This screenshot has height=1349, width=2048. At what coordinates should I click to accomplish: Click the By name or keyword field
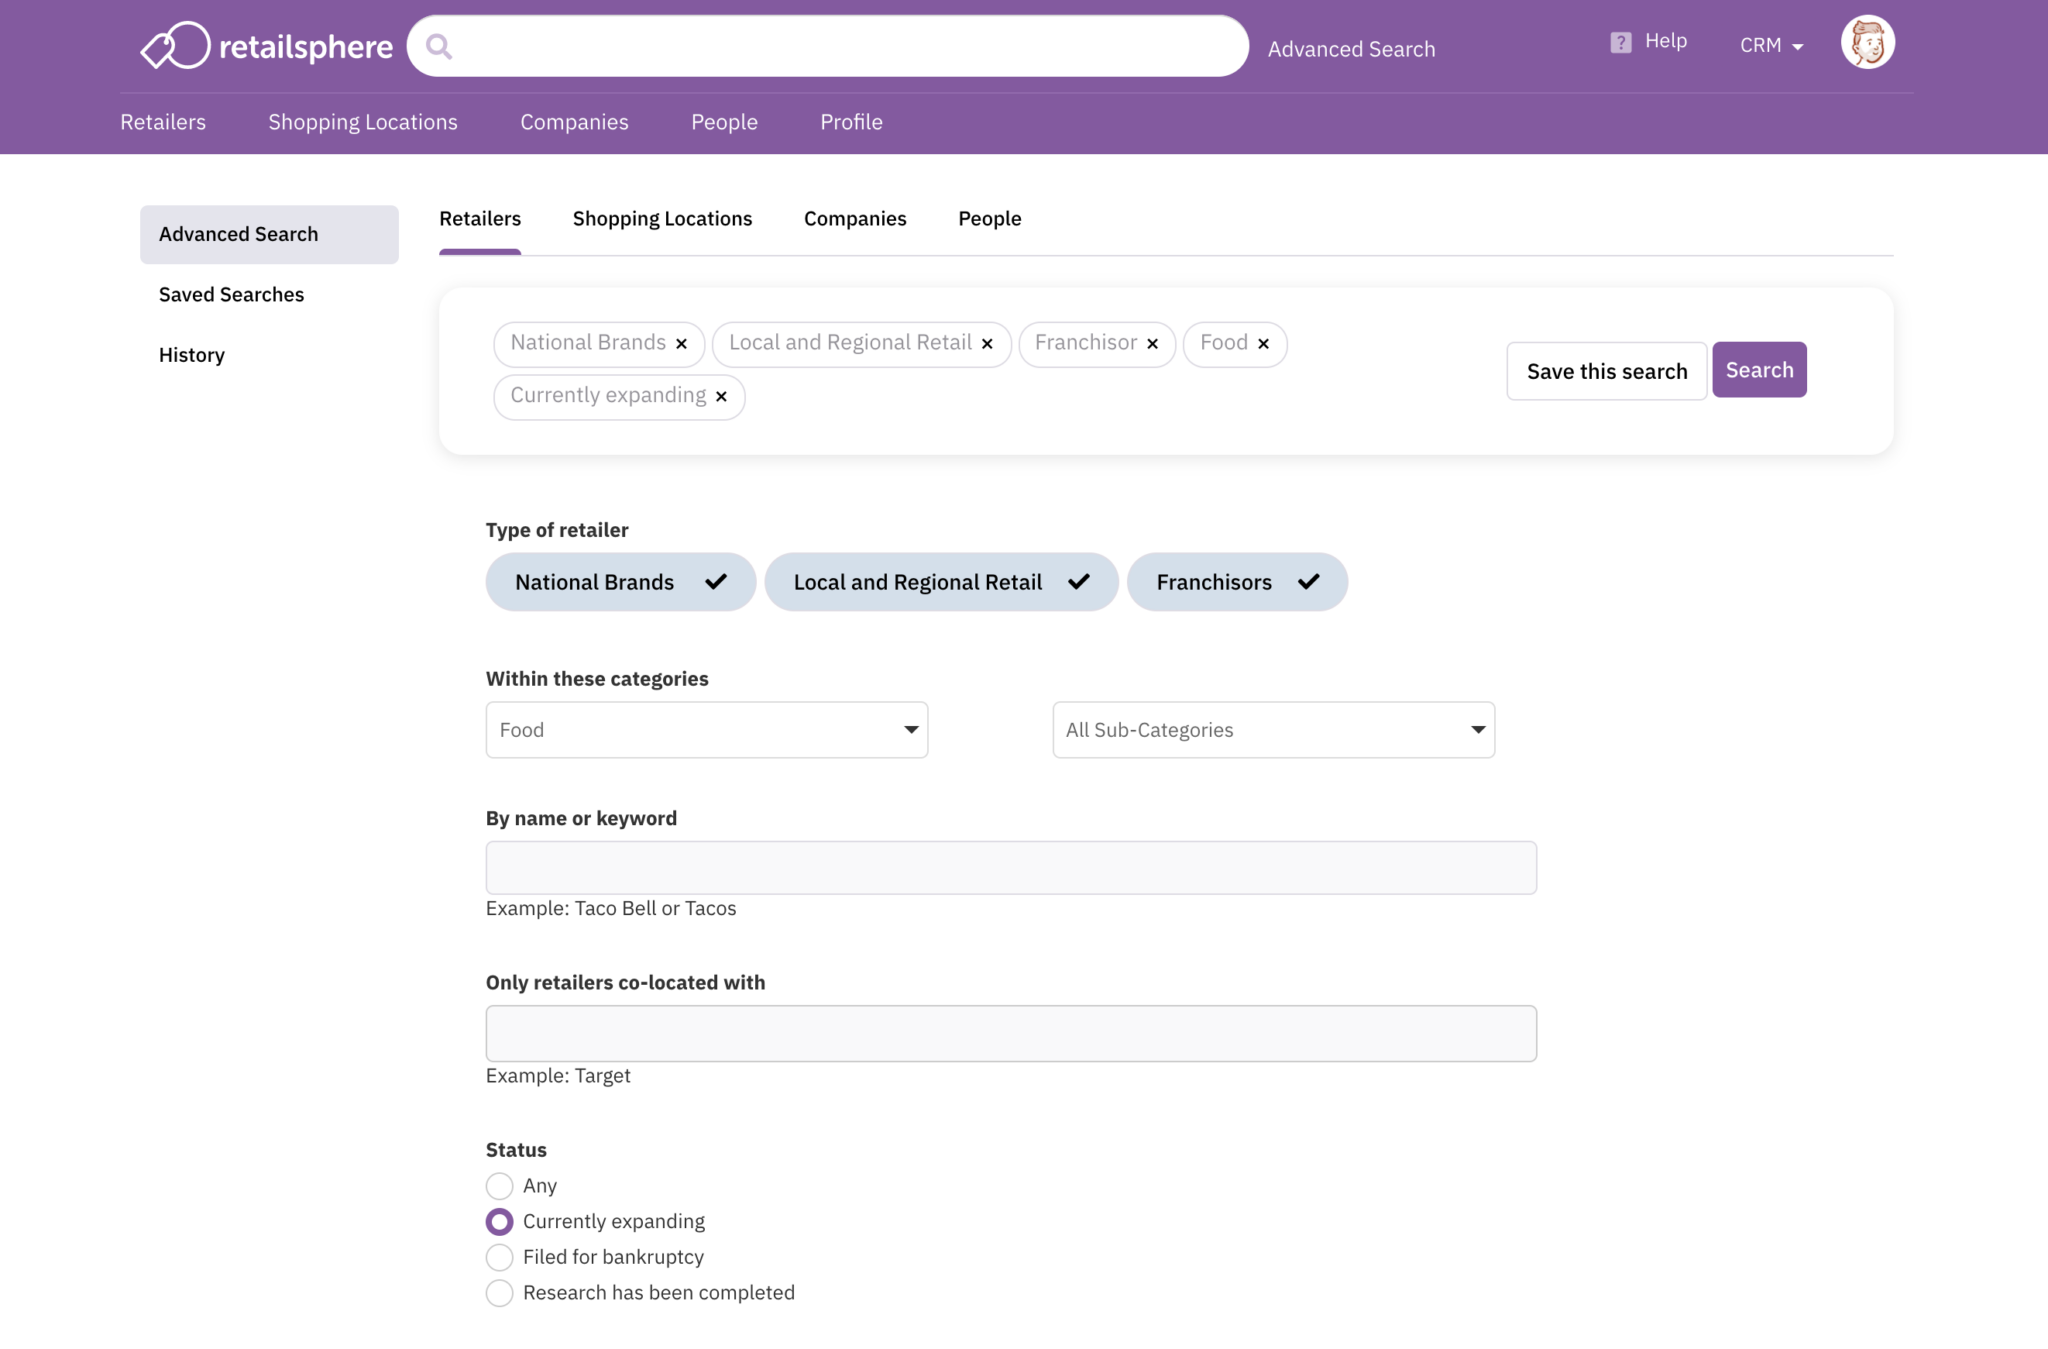tap(1010, 868)
